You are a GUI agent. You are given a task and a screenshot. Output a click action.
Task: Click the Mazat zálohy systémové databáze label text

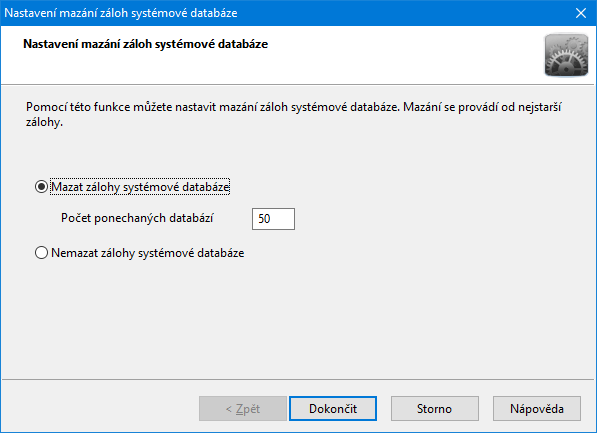140,187
